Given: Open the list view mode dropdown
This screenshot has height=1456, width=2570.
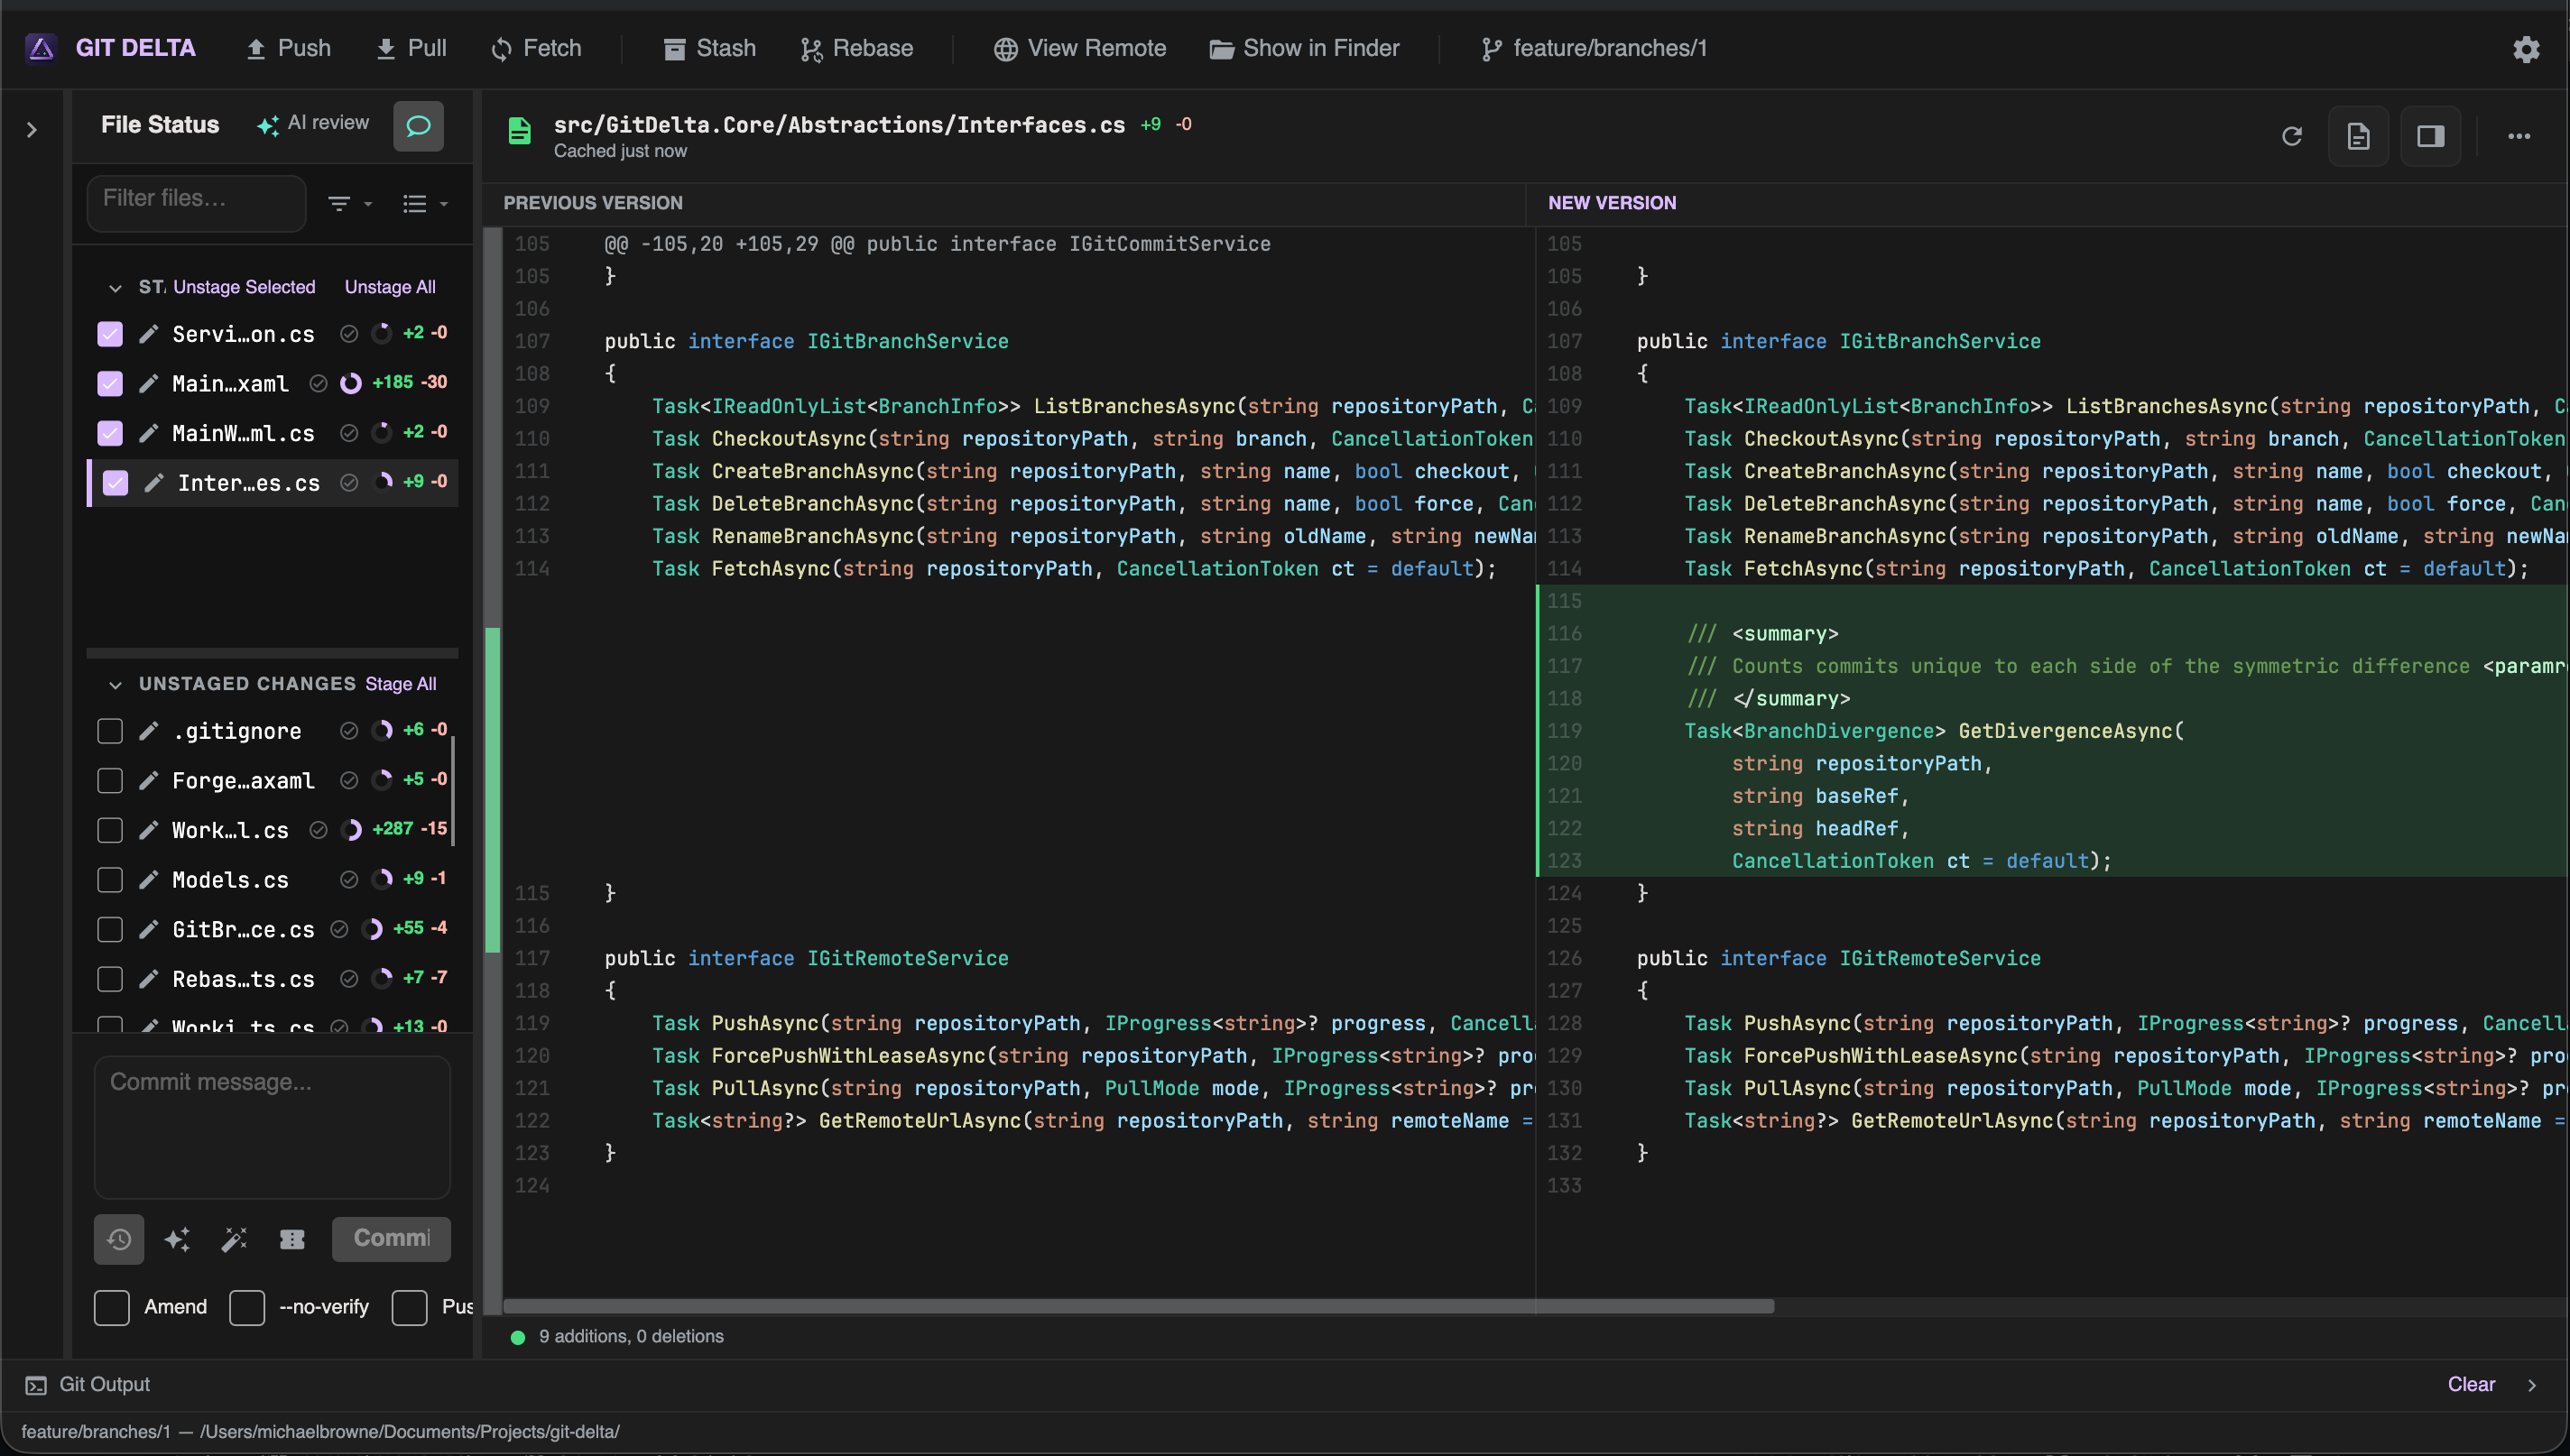Looking at the screenshot, I should pos(425,204).
